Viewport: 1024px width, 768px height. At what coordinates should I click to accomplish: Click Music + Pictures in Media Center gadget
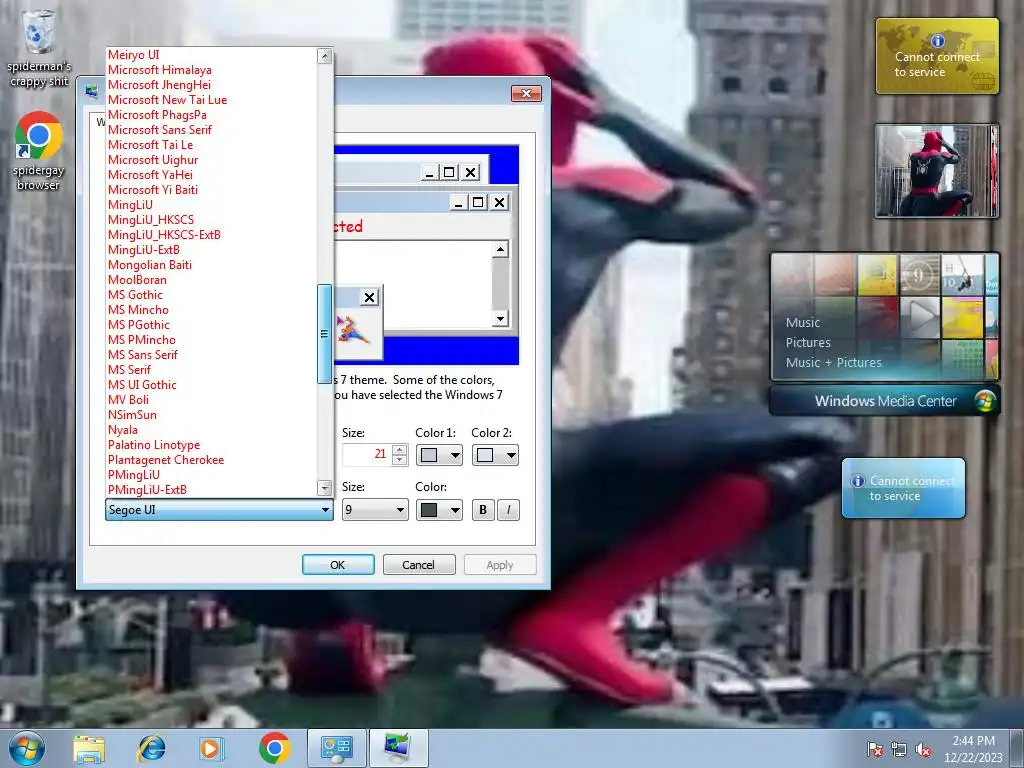click(833, 362)
